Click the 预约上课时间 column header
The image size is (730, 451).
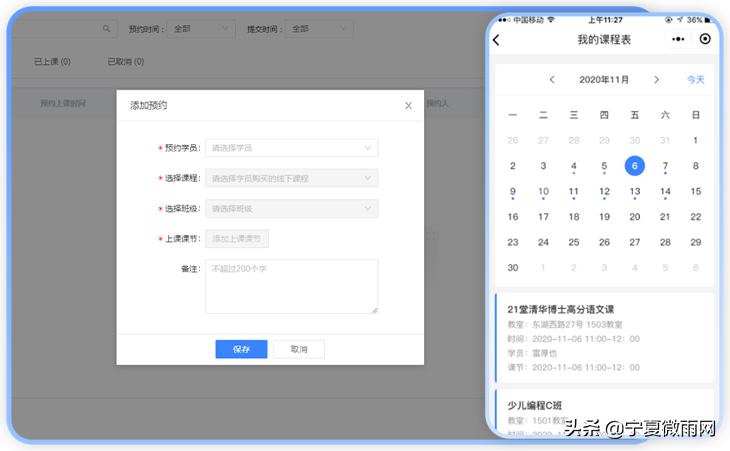pyautogui.click(x=63, y=103)
